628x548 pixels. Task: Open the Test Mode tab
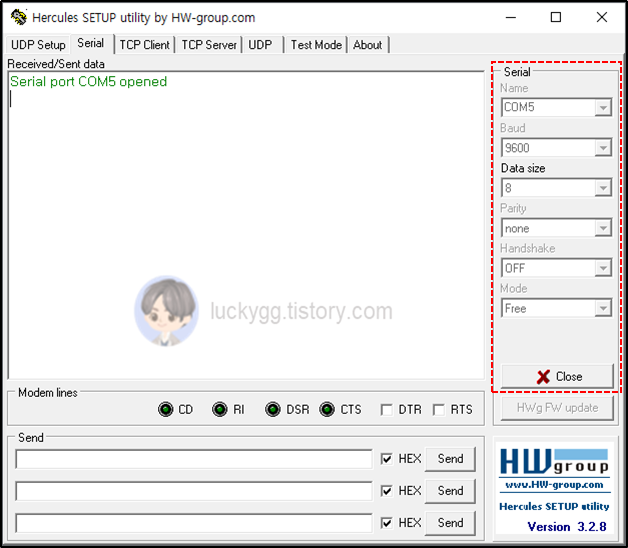click(x=316, y=44)
